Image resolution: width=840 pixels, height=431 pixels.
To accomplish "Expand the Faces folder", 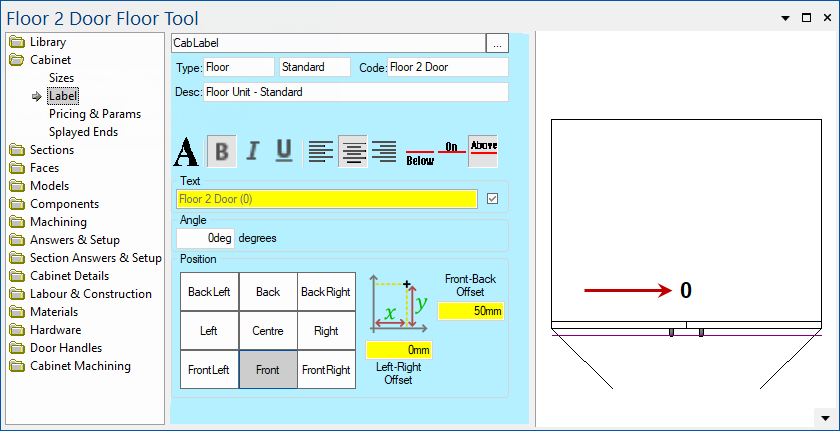I will [x=34, y=168].
